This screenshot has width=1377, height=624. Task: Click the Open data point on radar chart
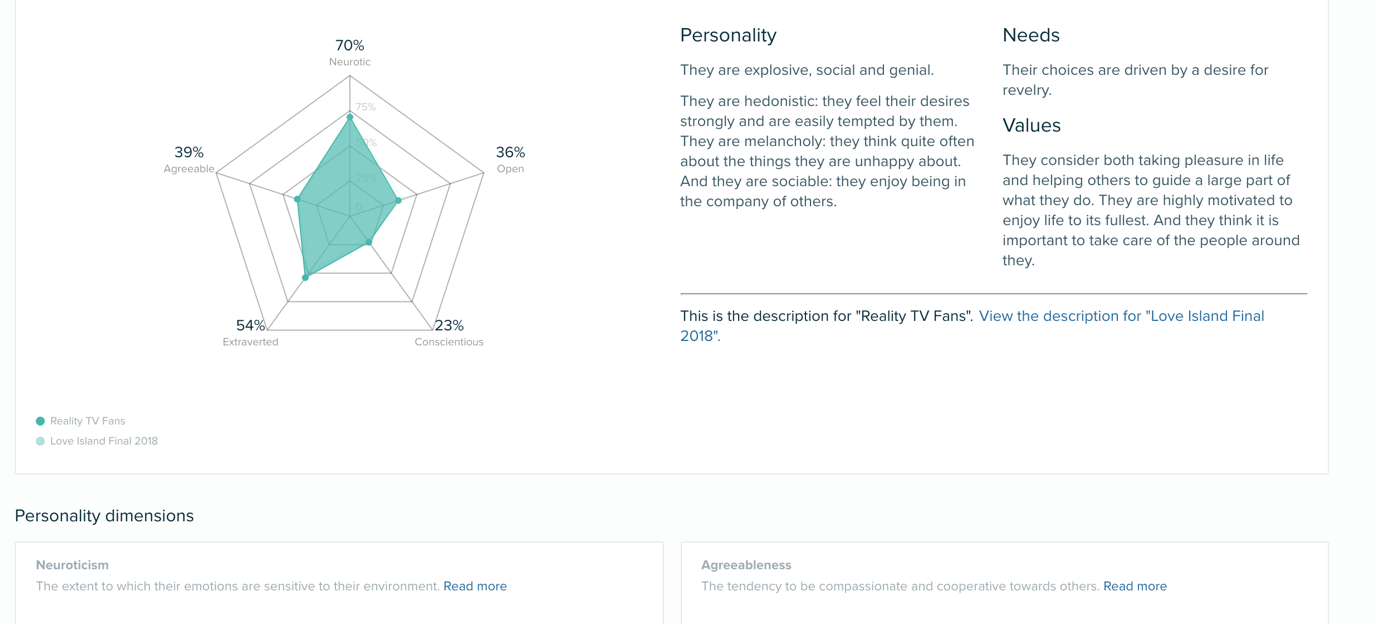point(399,201)
